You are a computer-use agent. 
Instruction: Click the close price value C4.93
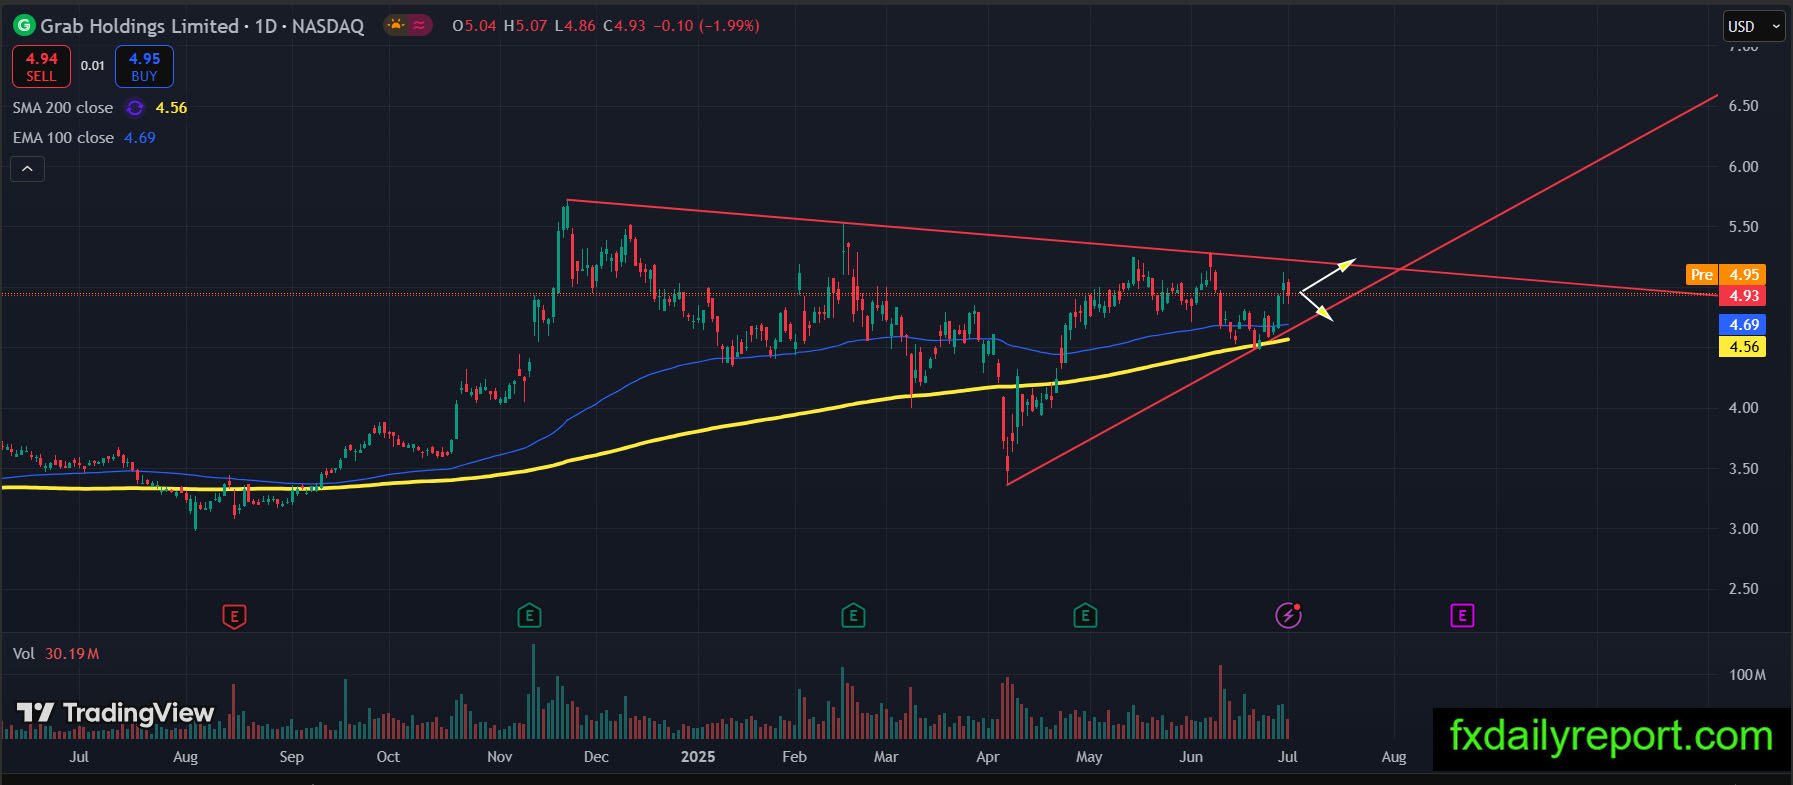tap(624, 26)
